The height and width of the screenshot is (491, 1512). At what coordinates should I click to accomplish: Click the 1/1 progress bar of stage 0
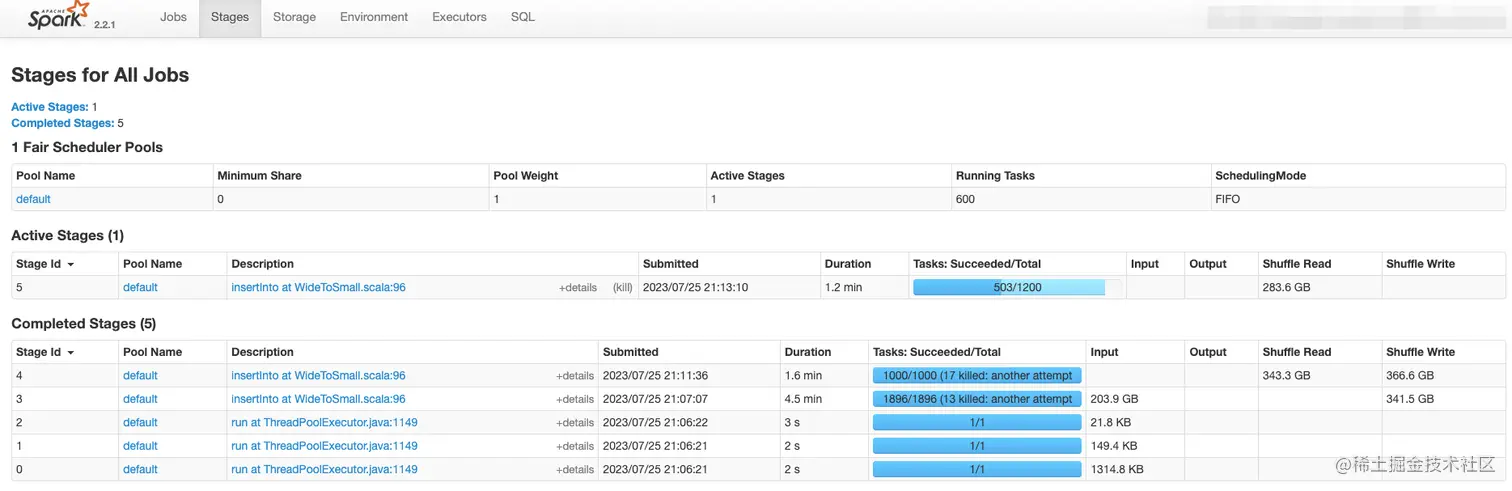click(x=977, y=469)
